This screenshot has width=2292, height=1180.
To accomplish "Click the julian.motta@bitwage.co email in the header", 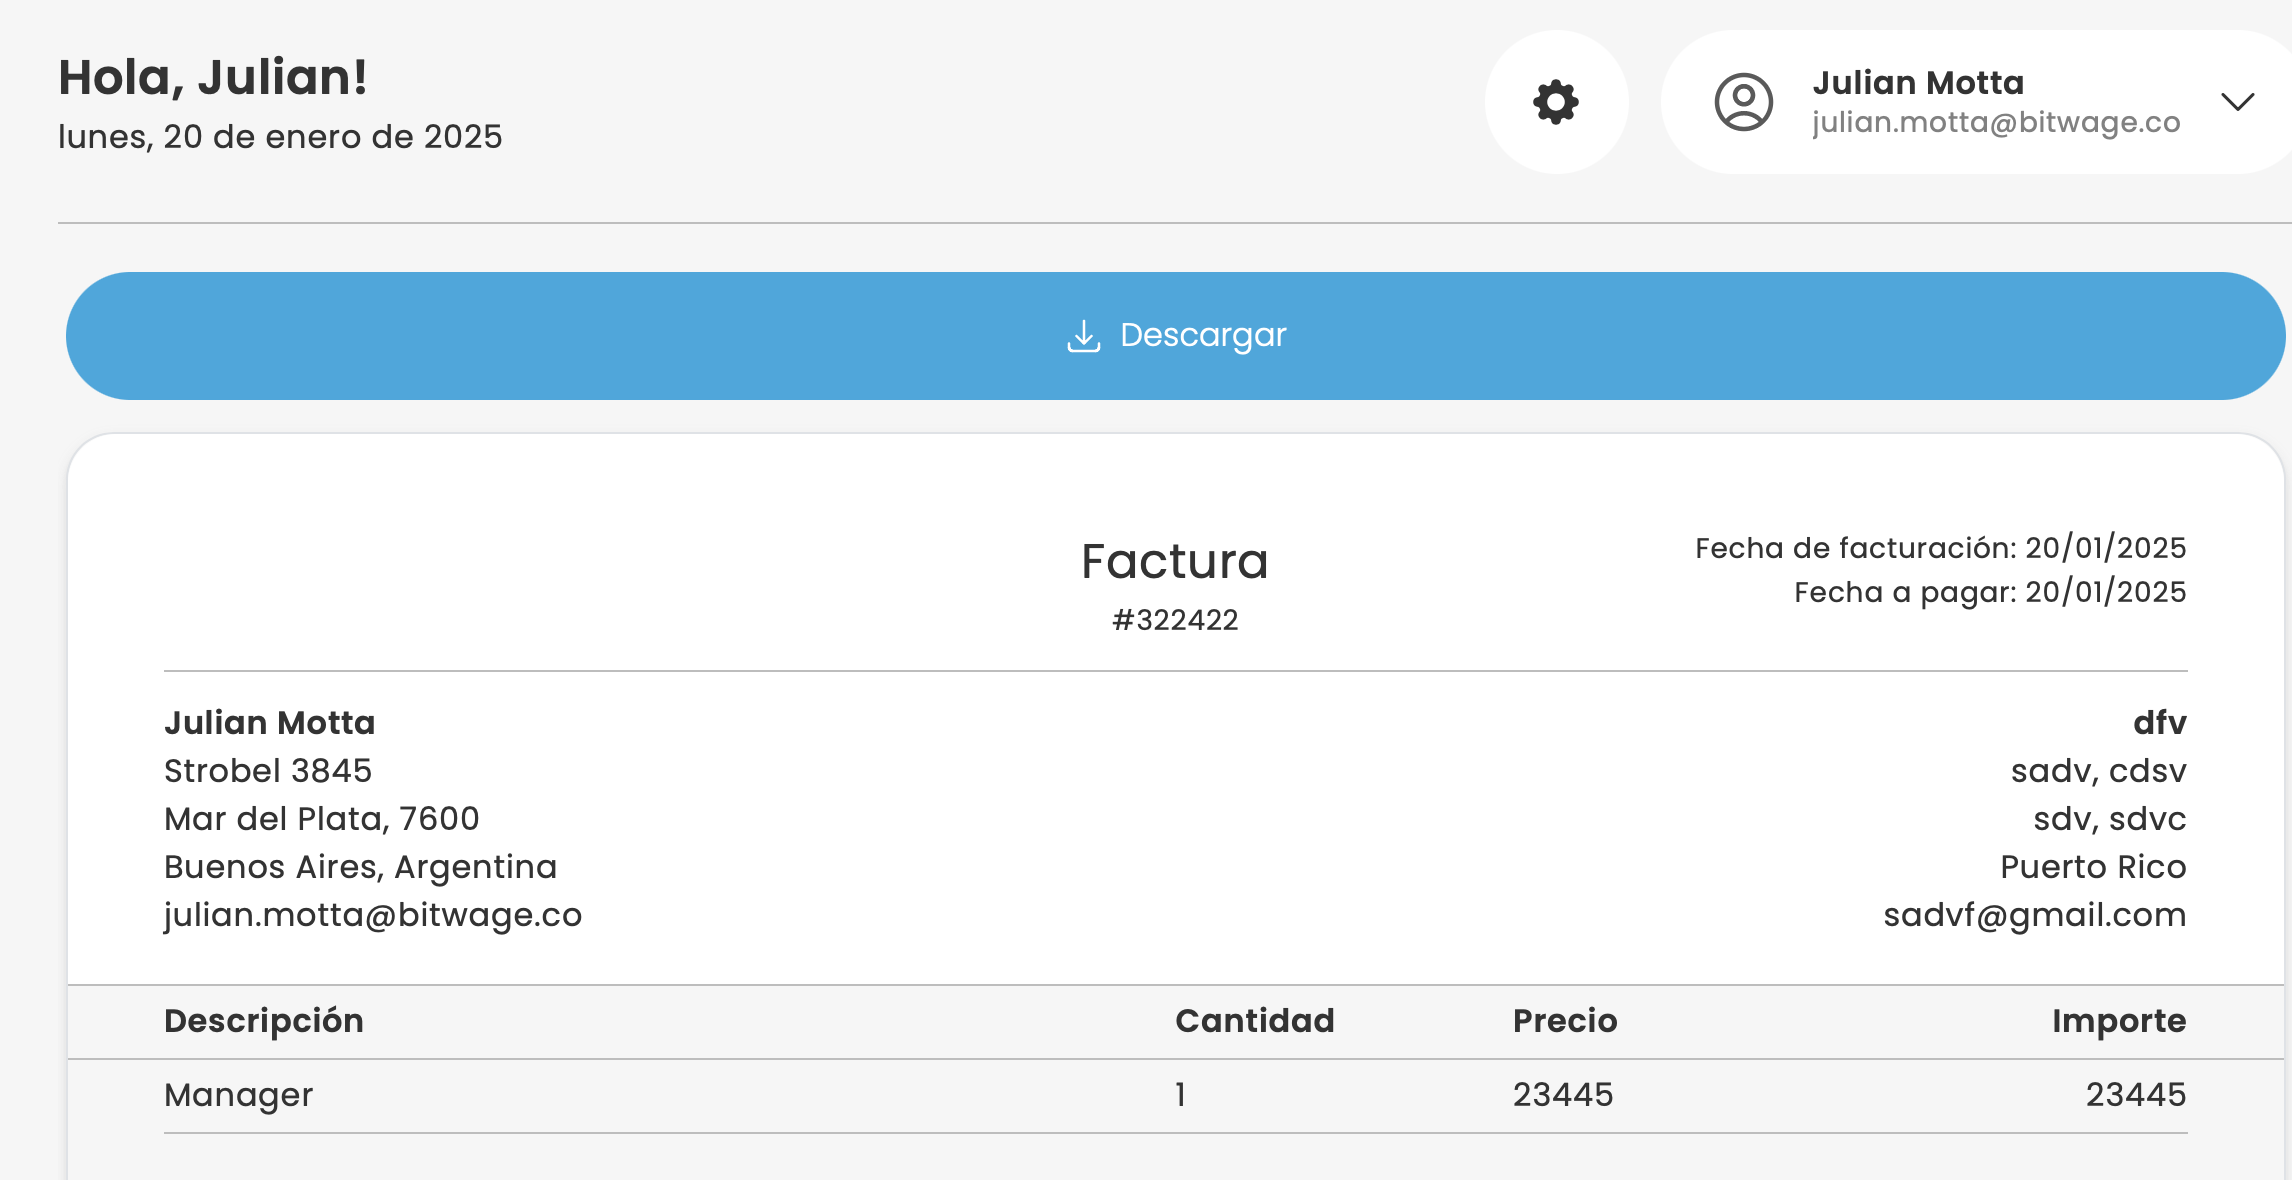I will click(x=1995, y=123).
